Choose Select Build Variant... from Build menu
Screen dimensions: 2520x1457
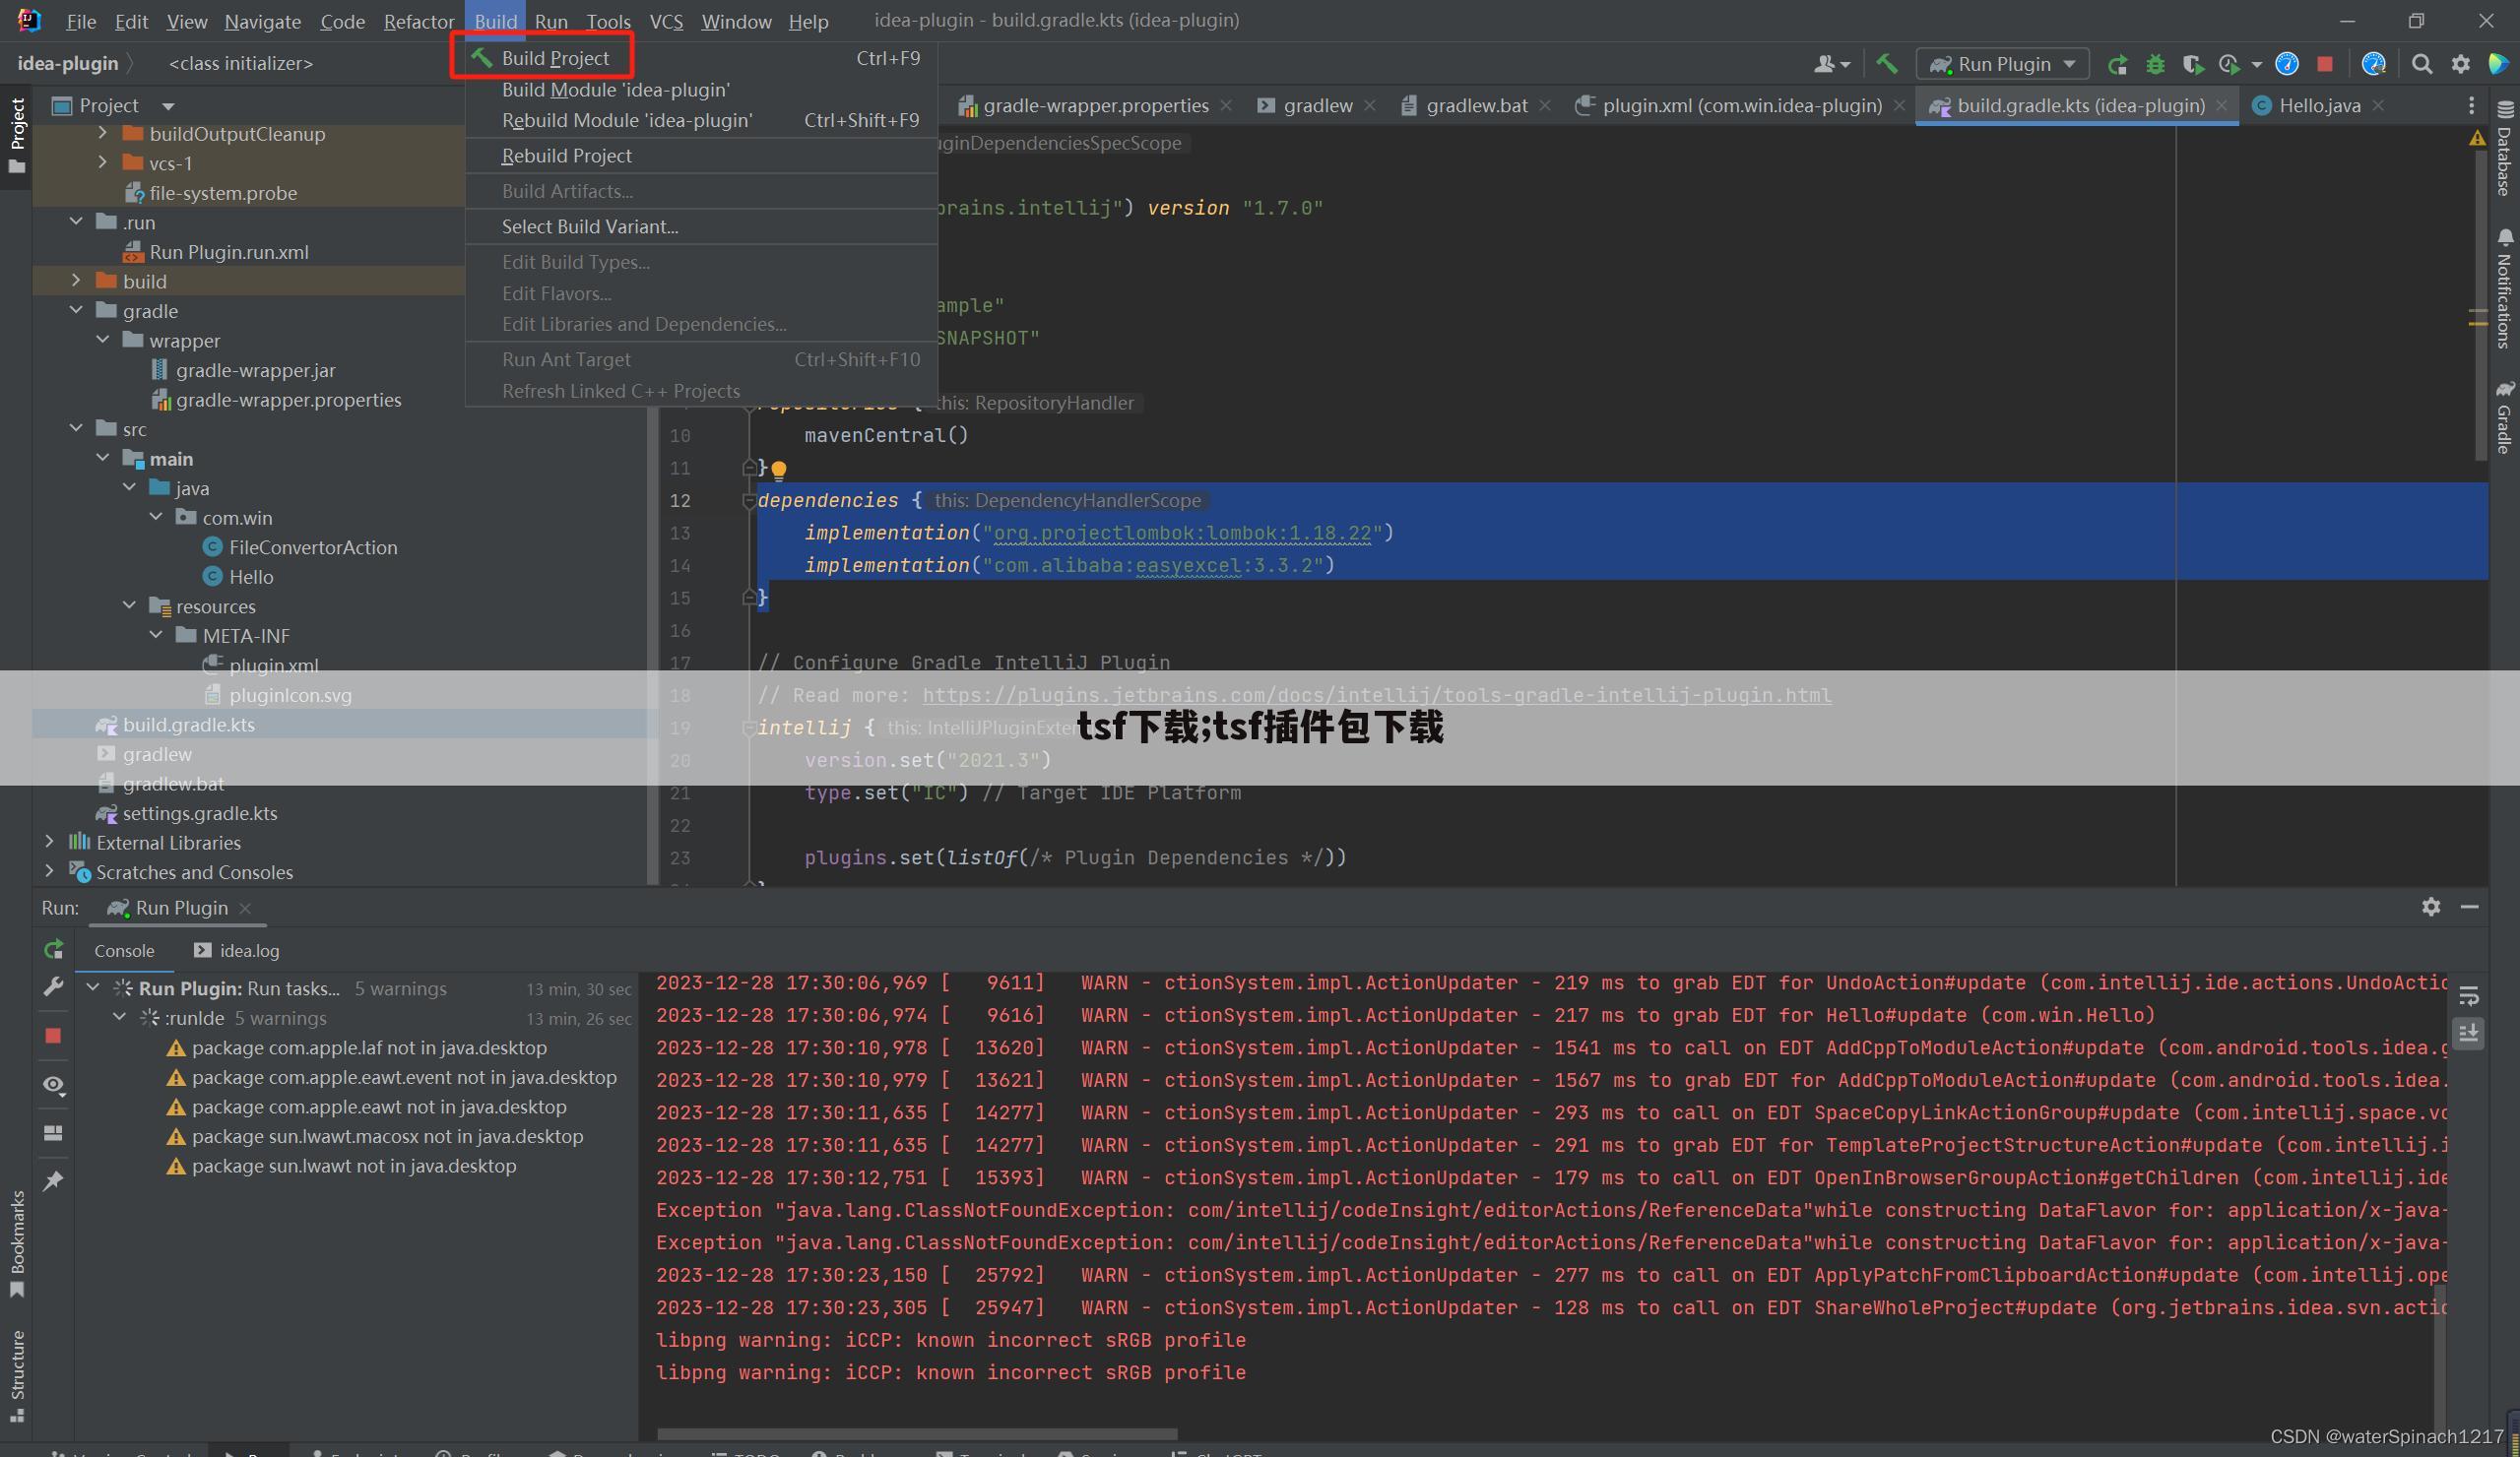click(x=701, y=227)
